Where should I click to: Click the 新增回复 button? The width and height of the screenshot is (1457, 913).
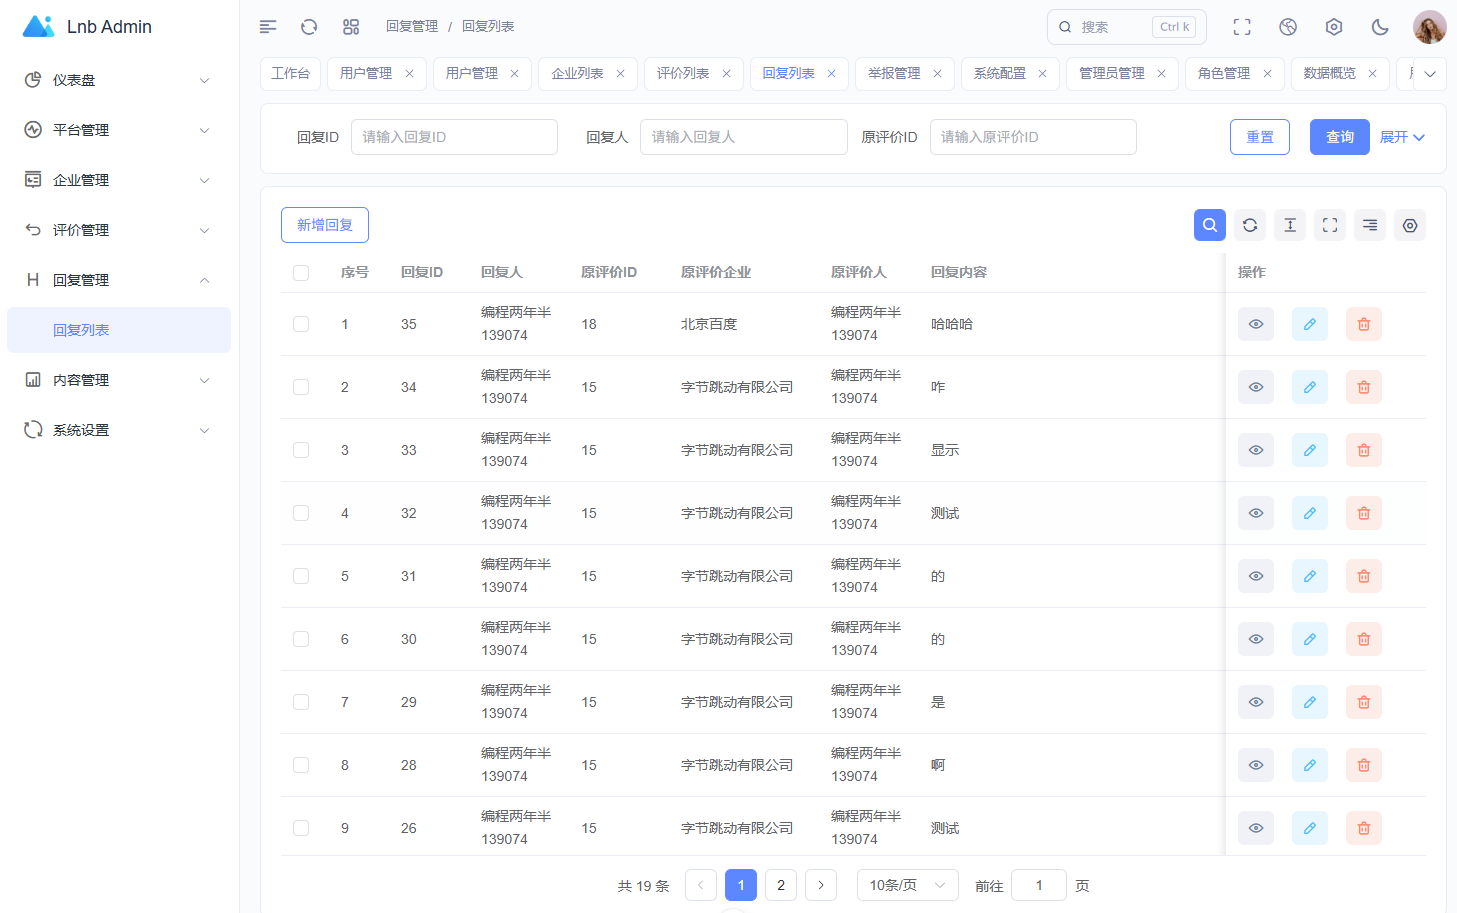[325, 225]
